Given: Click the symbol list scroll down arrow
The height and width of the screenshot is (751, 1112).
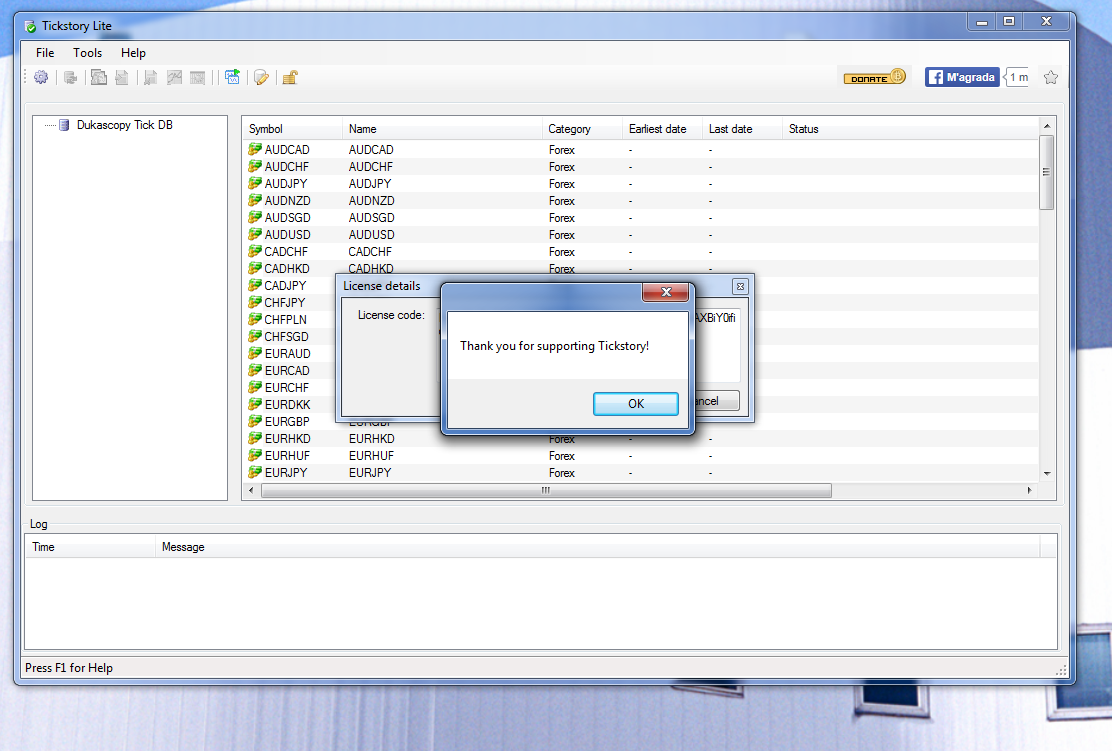Looking at the screenshot, I should (x=1047, y=474).
